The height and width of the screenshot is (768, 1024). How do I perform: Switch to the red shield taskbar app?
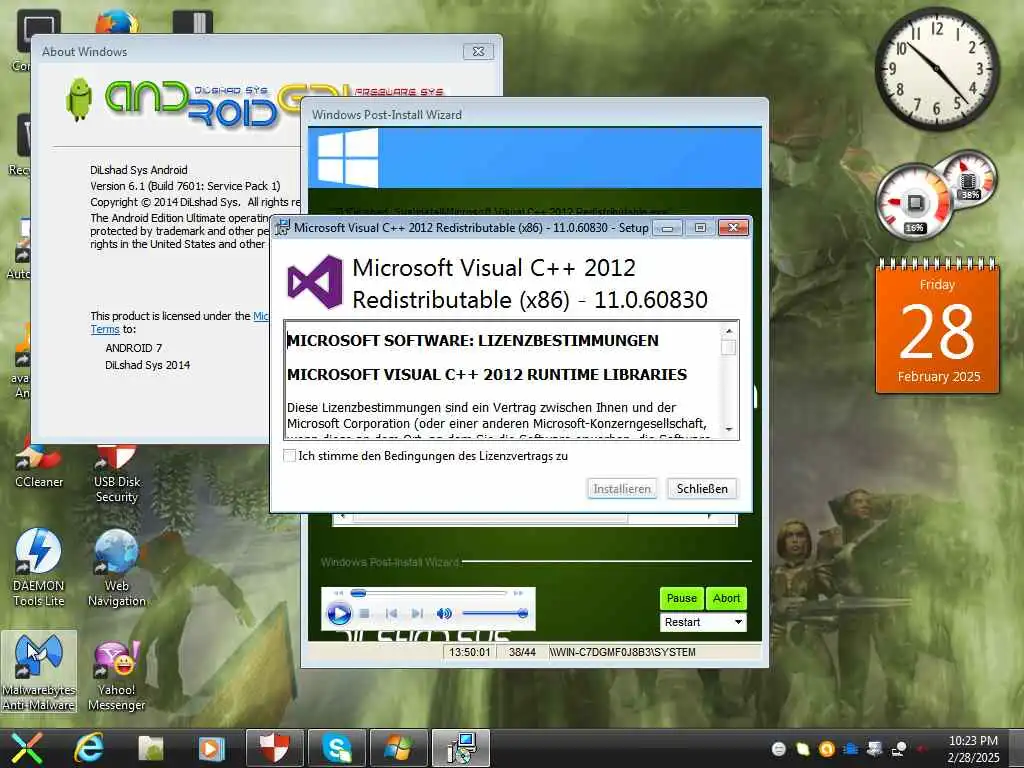[x=274, y=748]
